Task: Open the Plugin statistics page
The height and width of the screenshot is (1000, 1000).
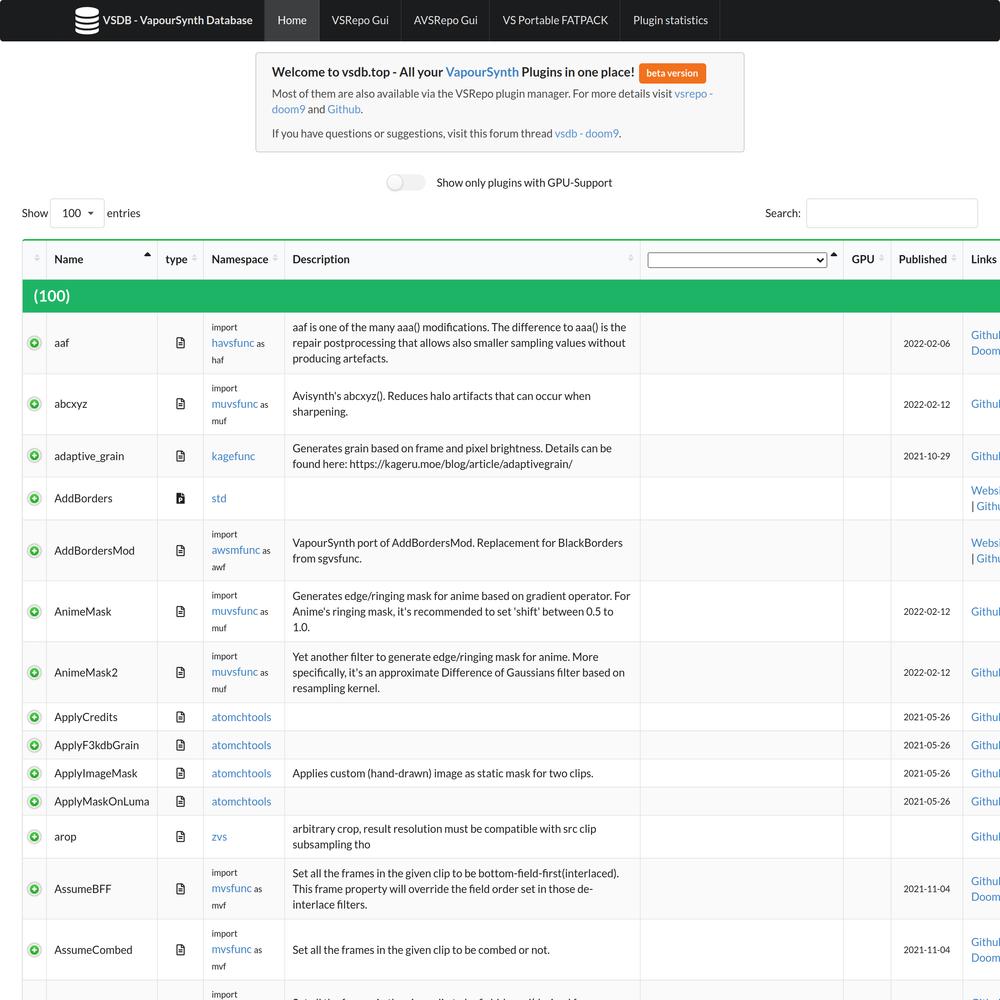Action: 670,20
